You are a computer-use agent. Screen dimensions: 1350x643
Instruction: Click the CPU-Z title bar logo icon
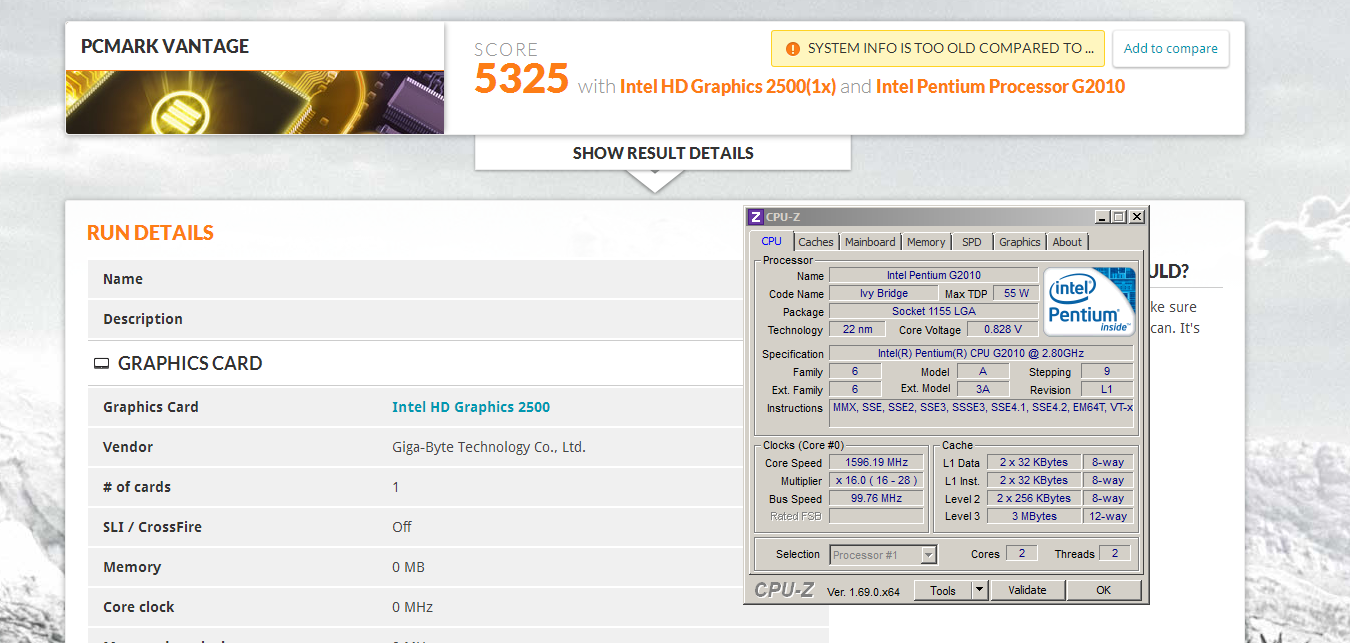point(756,216)
